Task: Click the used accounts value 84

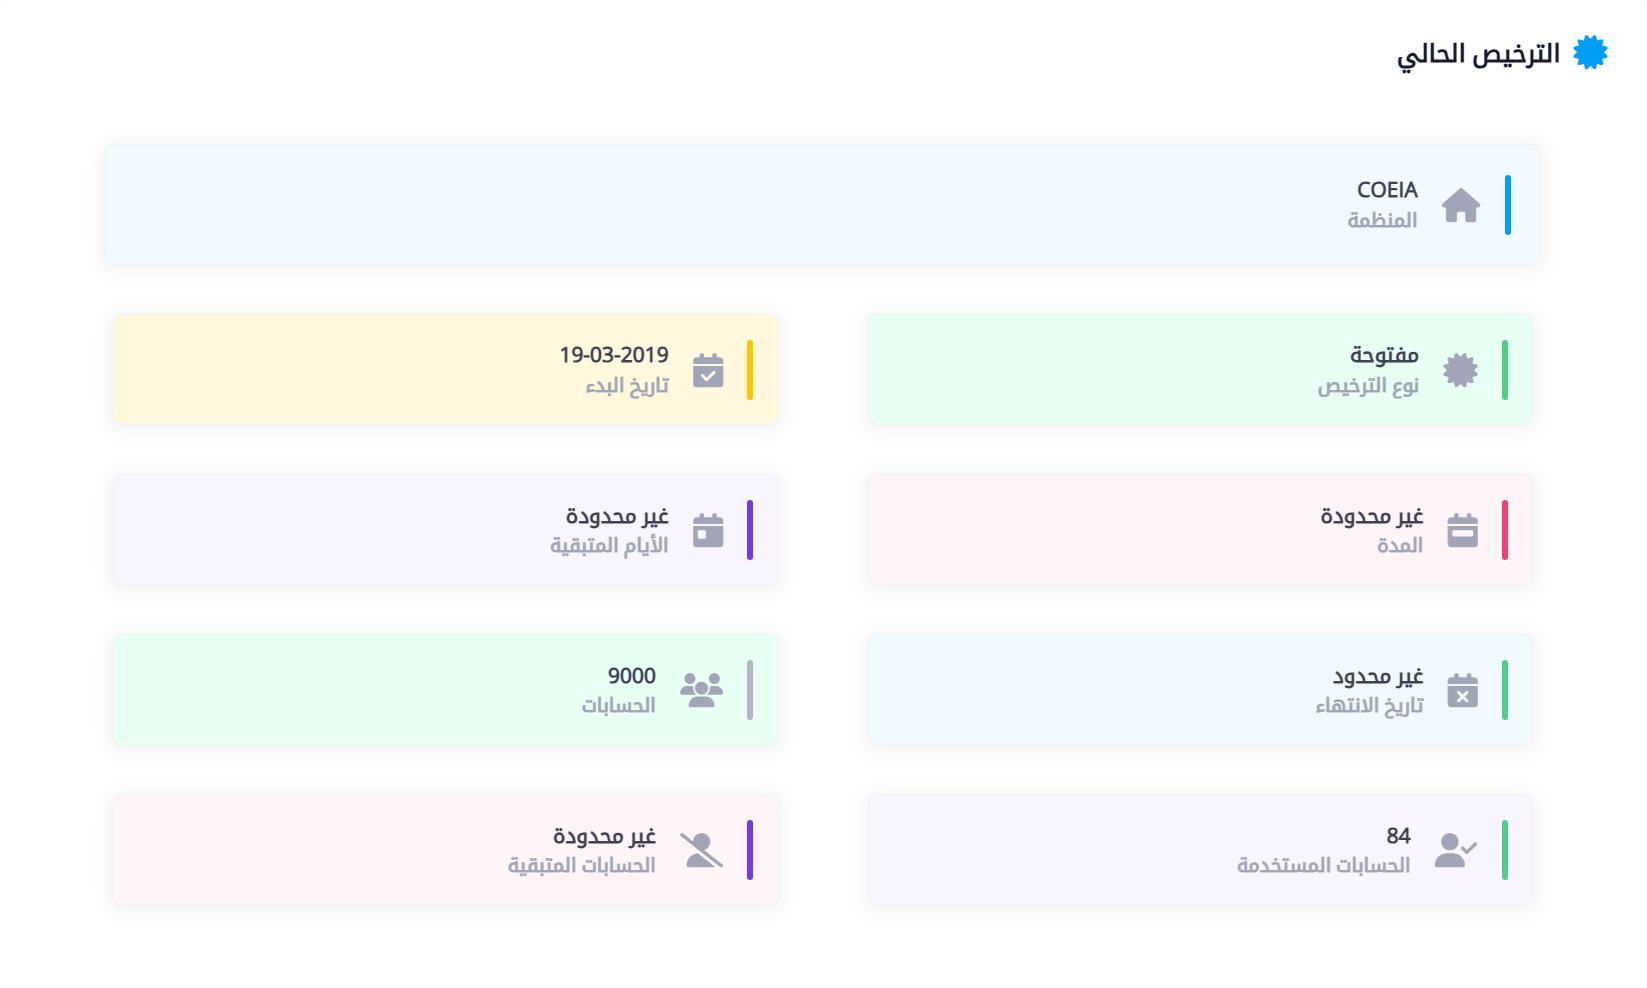Action: coord(1398,836)
